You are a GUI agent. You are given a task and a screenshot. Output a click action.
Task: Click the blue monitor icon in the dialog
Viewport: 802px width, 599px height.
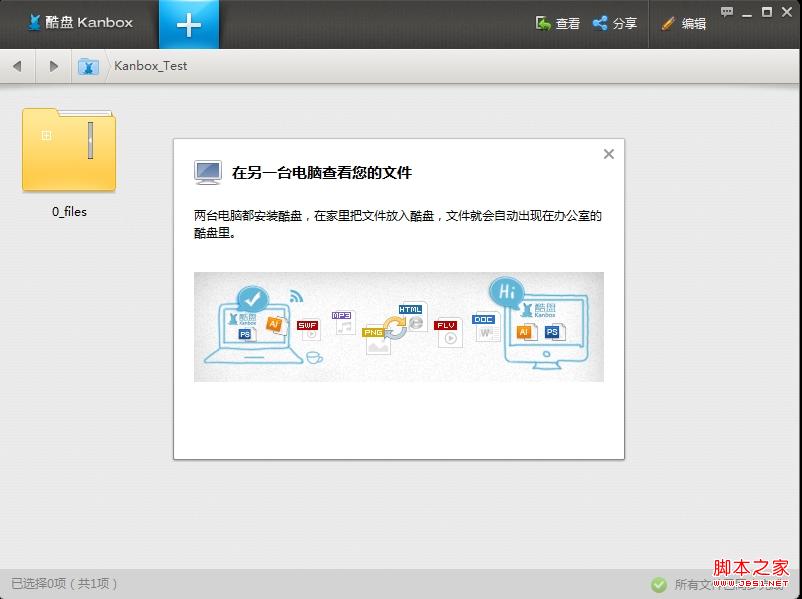tap(207, 172)
